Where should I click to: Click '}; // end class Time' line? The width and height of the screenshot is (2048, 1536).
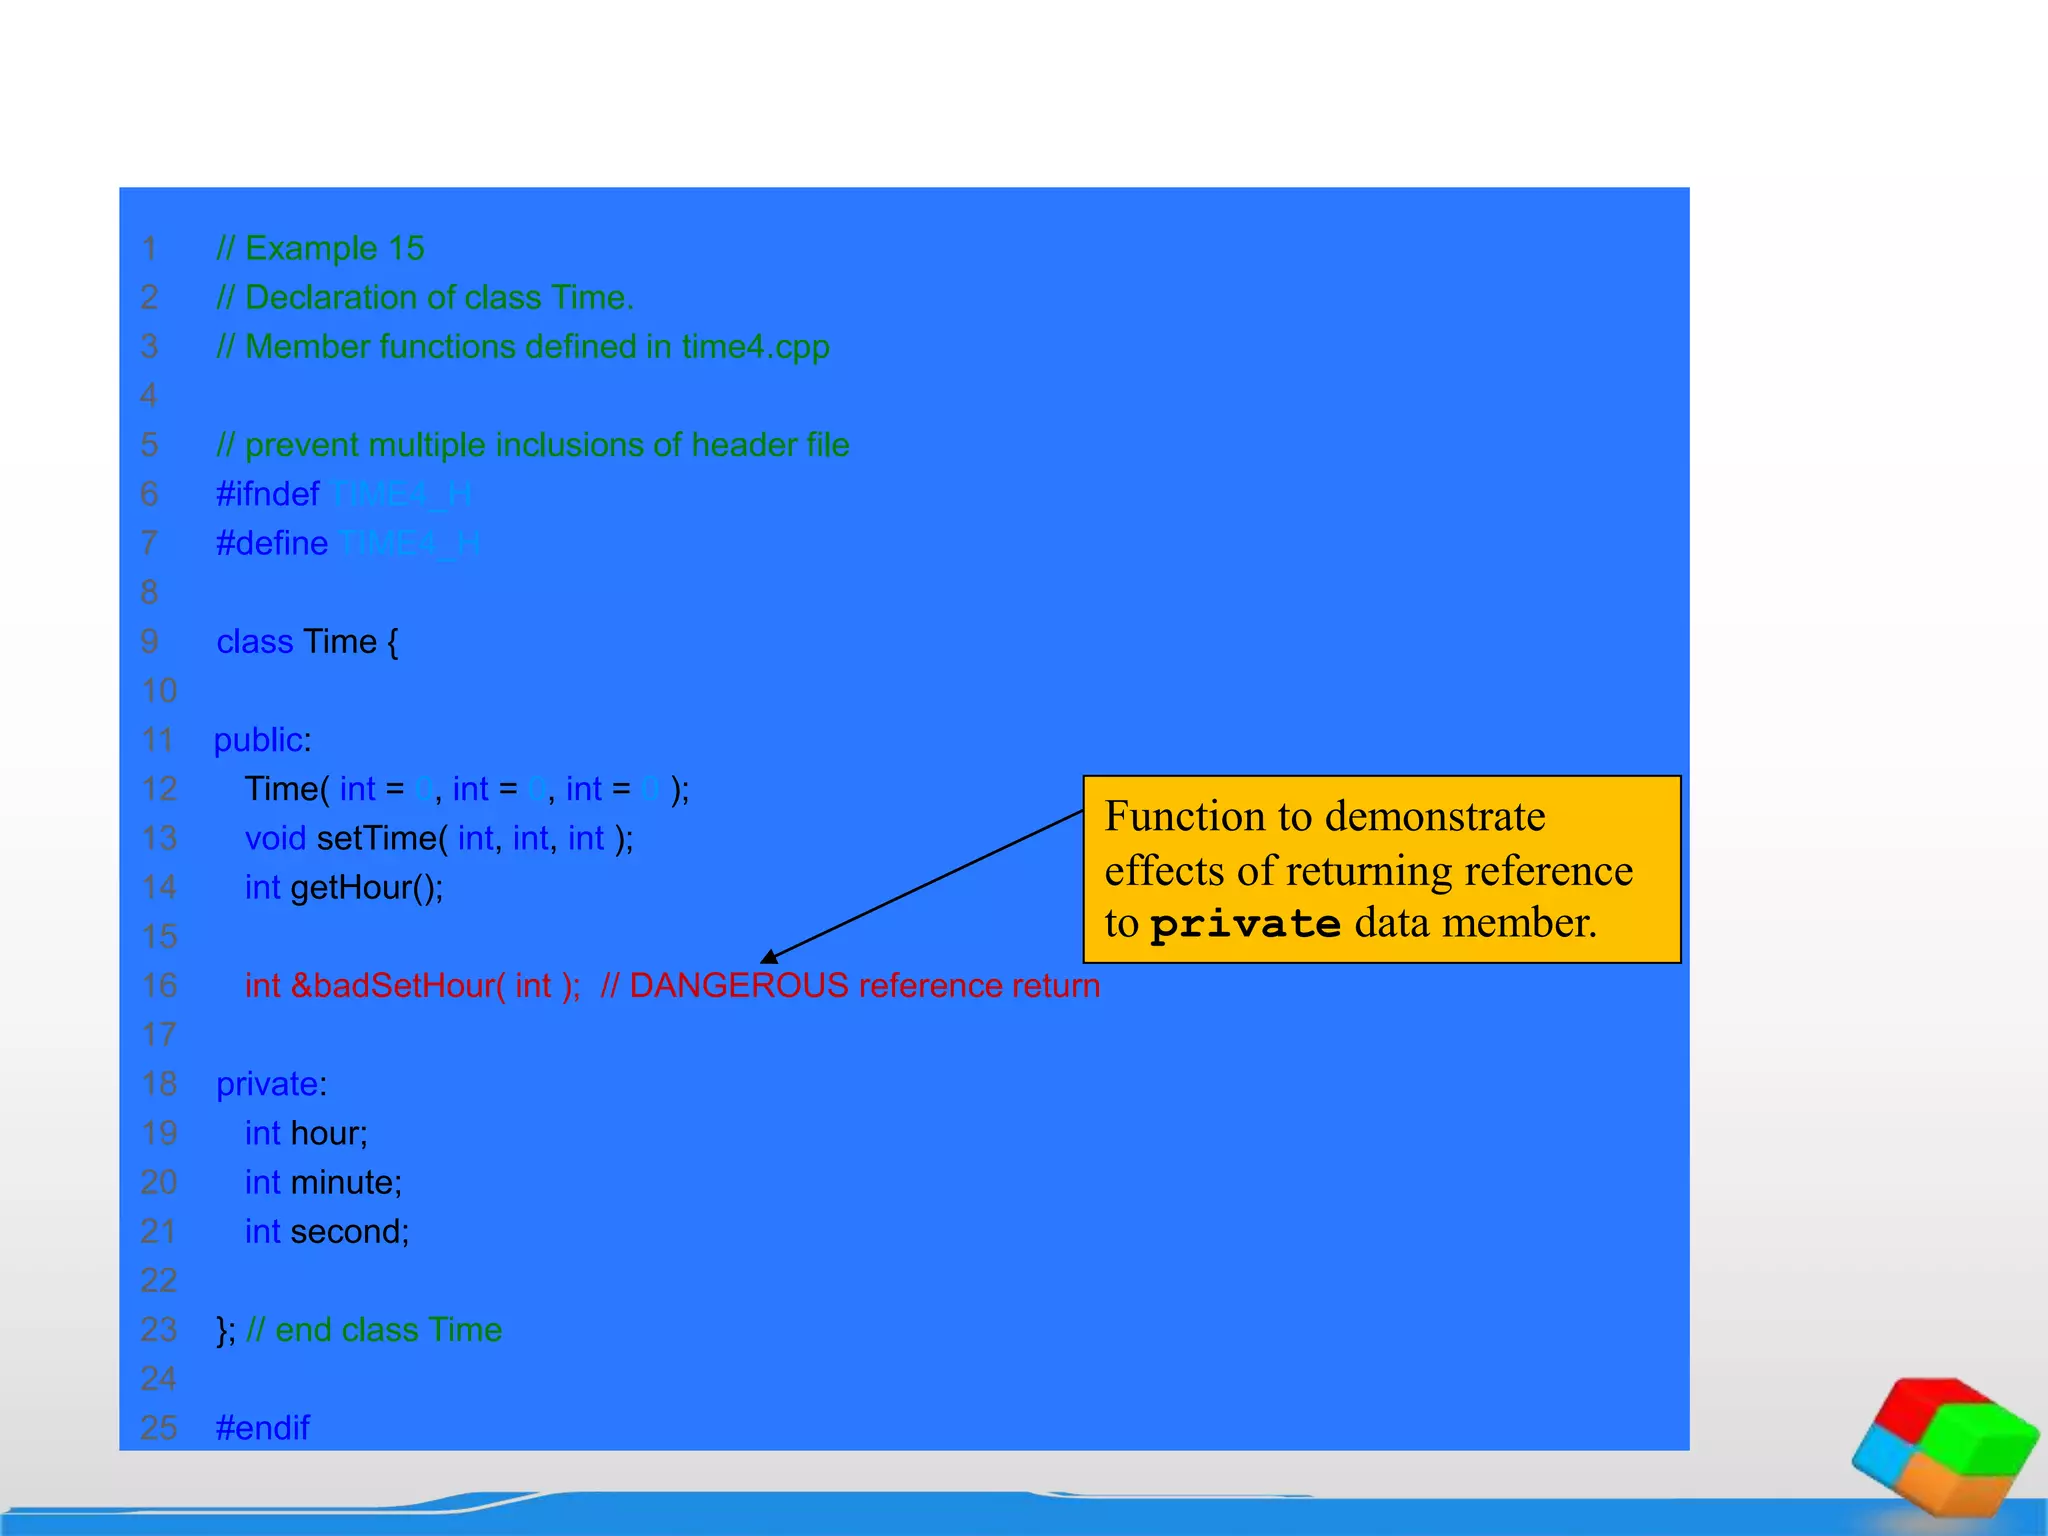(359, 1330)
